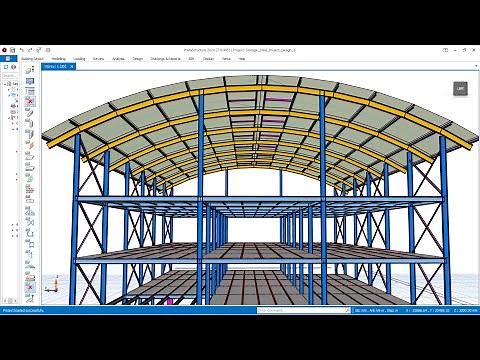Viewport: 480px width, 360px height.
Task: Close the Storey 1 (3D) view tab
Action: click(x=72, y=67)
